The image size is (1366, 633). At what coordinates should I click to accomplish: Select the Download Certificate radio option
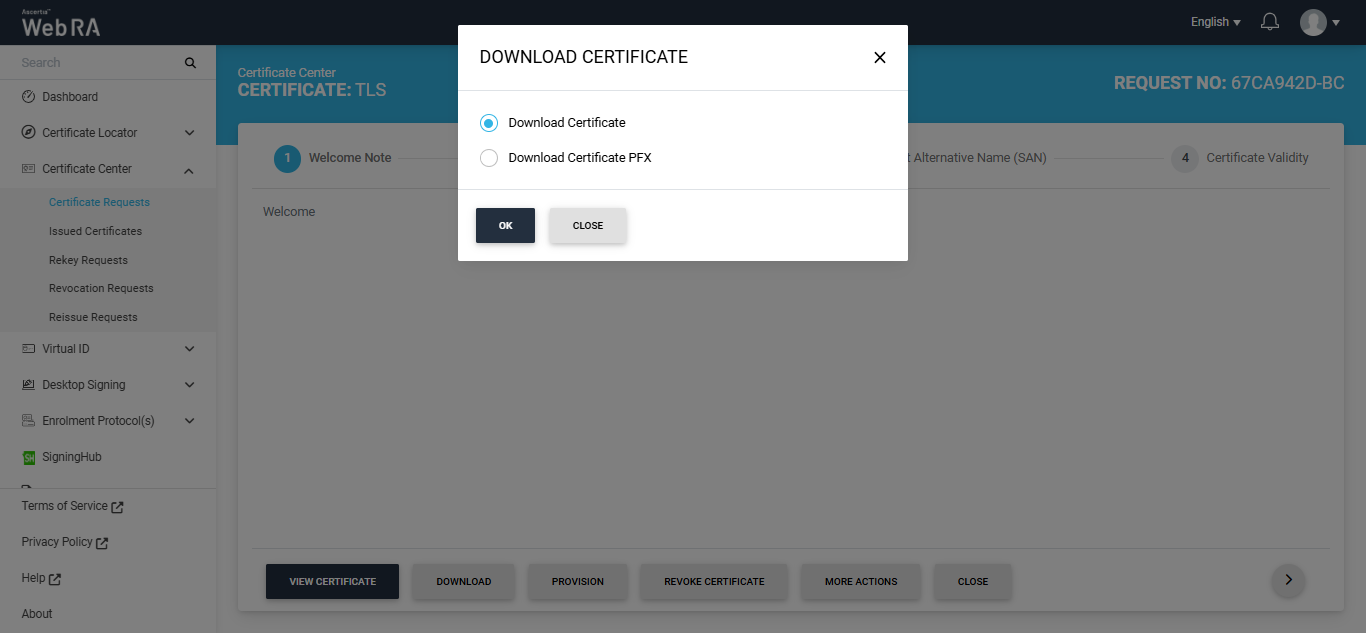coord(489,123)
